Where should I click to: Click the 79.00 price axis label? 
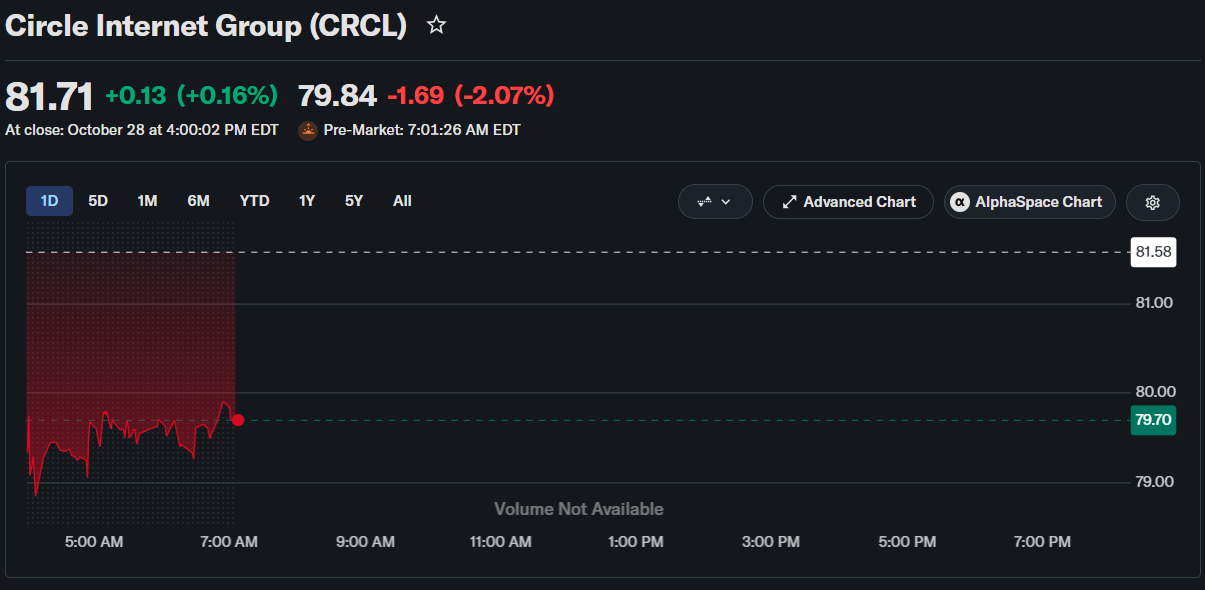(1154, 482)
